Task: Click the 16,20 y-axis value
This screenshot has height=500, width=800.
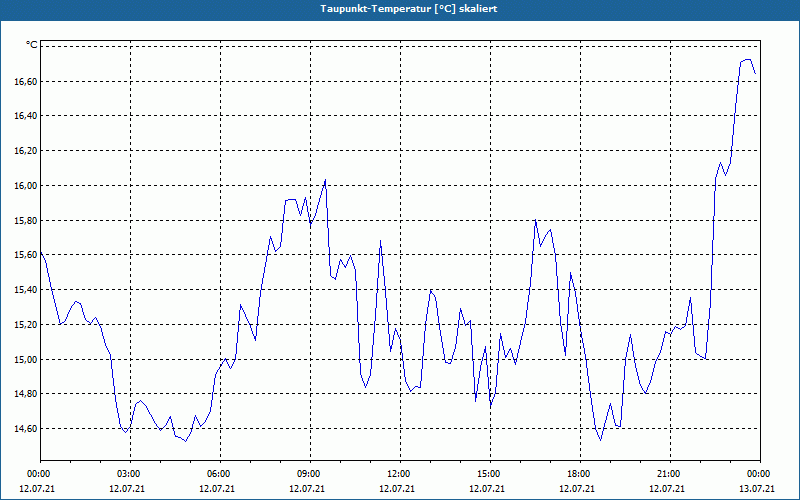Action: (26, 151)
